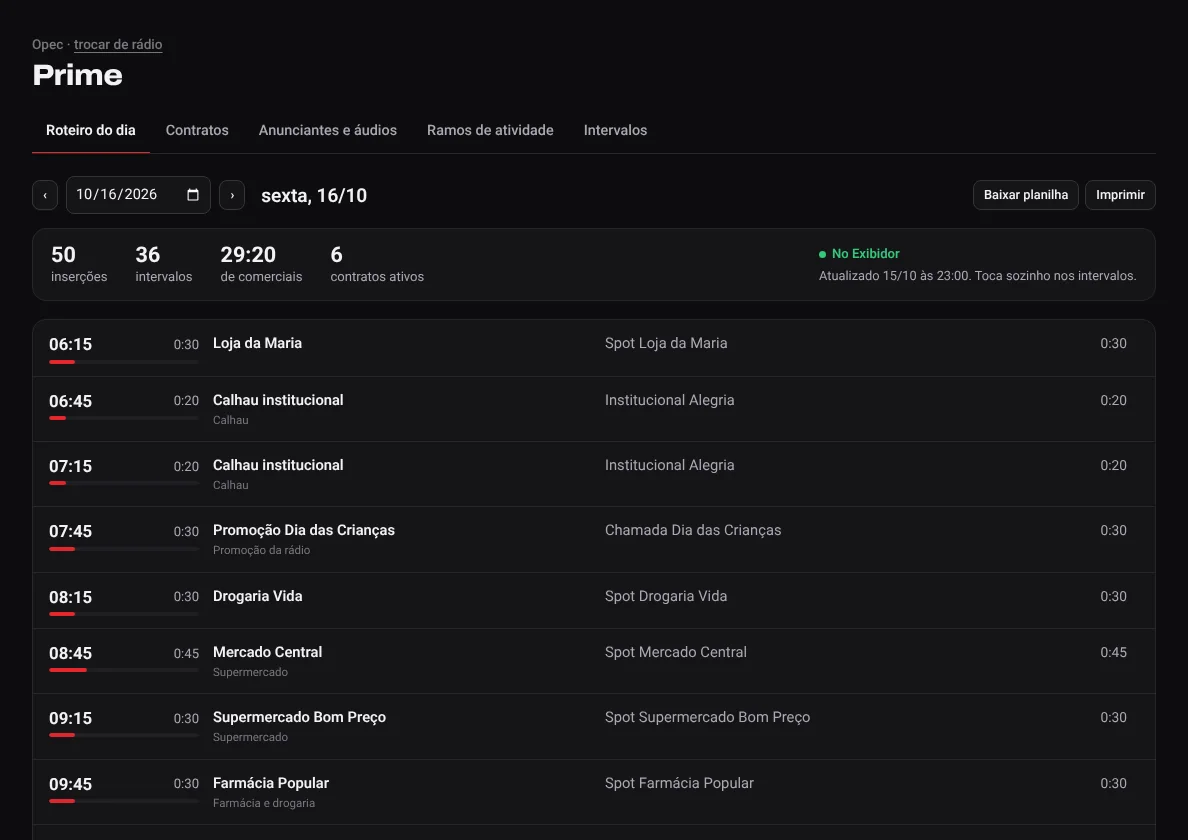Screen dimensions: 1188x840
Task: Open the 06:15 Loja da Maria row
Action: [594, 348]
